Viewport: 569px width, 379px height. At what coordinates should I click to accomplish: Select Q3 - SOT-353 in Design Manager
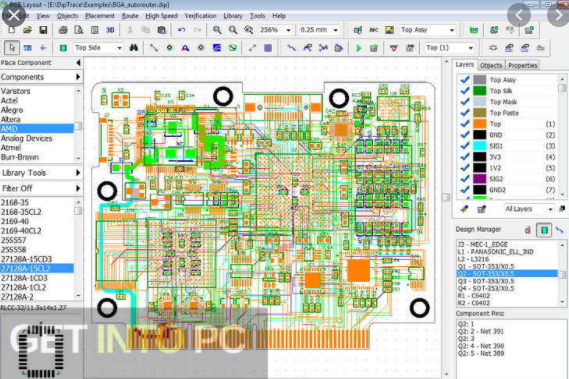pyautogui.click(x=486, y=281)
